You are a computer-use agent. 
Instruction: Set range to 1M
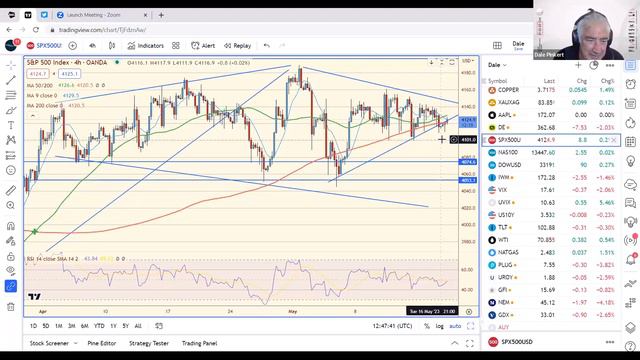pyautogui.click(x=59, y=326)
